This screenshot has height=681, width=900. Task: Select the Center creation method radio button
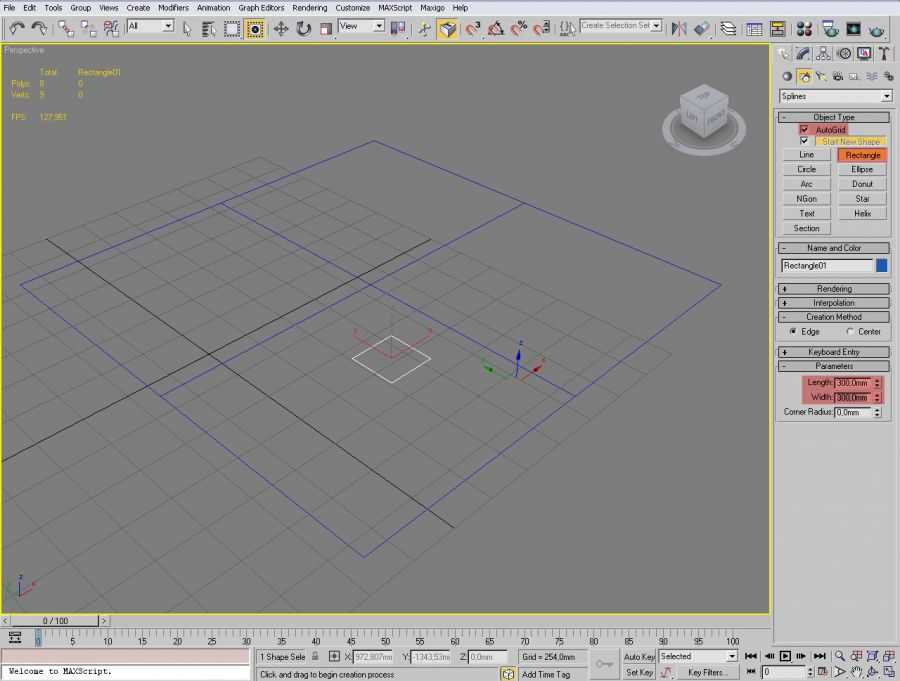[851, 332]
